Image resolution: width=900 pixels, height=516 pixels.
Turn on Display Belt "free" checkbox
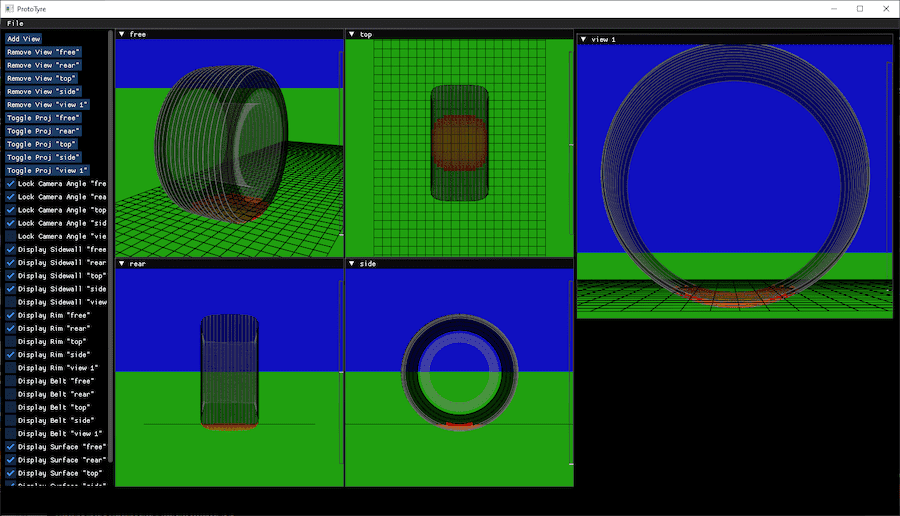click(10, 381)
